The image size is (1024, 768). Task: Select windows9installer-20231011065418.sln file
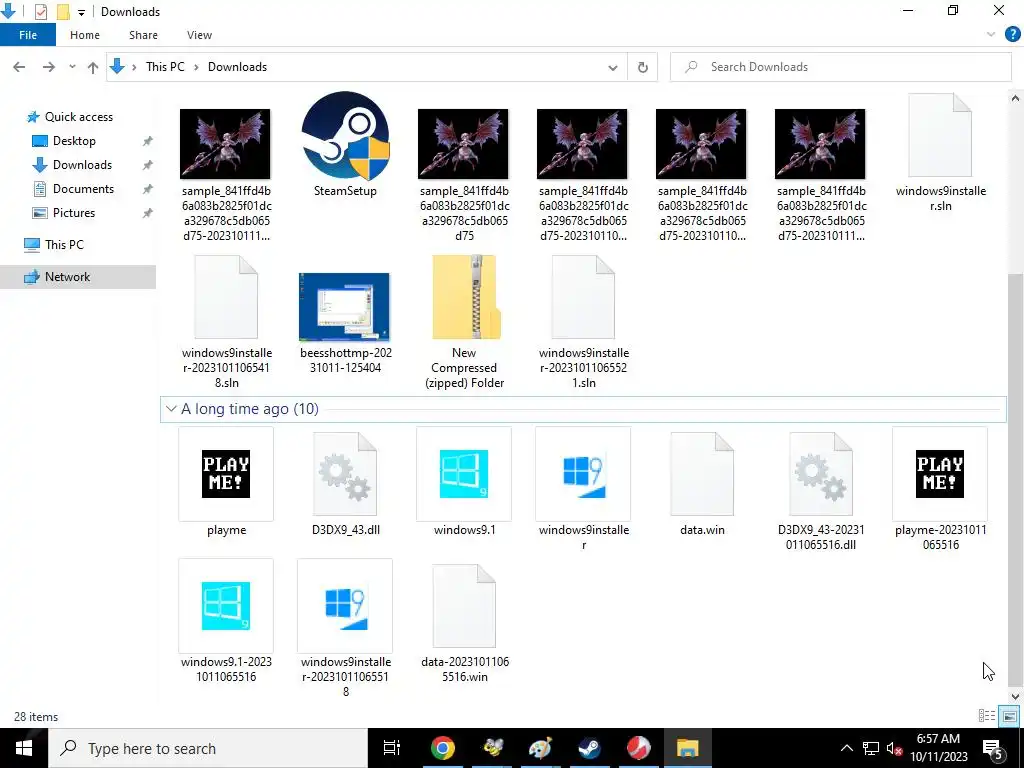[227, 321]
